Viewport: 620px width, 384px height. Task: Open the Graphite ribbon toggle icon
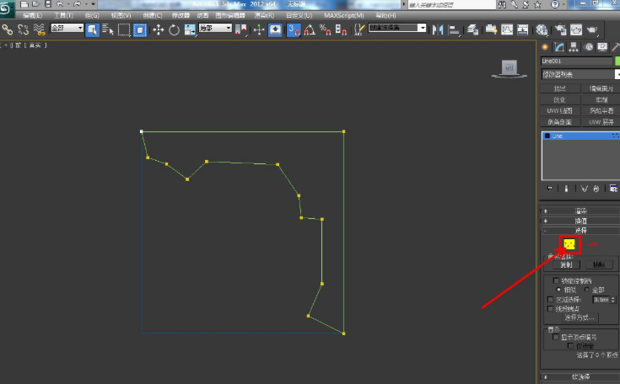pos(491,30)
